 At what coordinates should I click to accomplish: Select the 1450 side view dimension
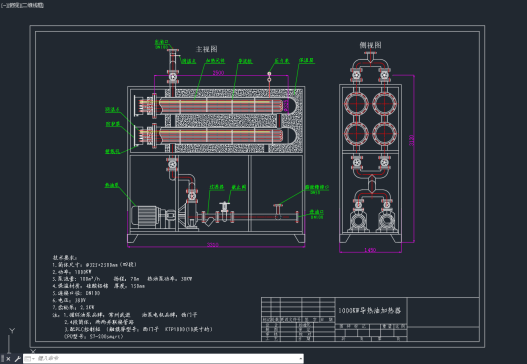tap(370, 250)
